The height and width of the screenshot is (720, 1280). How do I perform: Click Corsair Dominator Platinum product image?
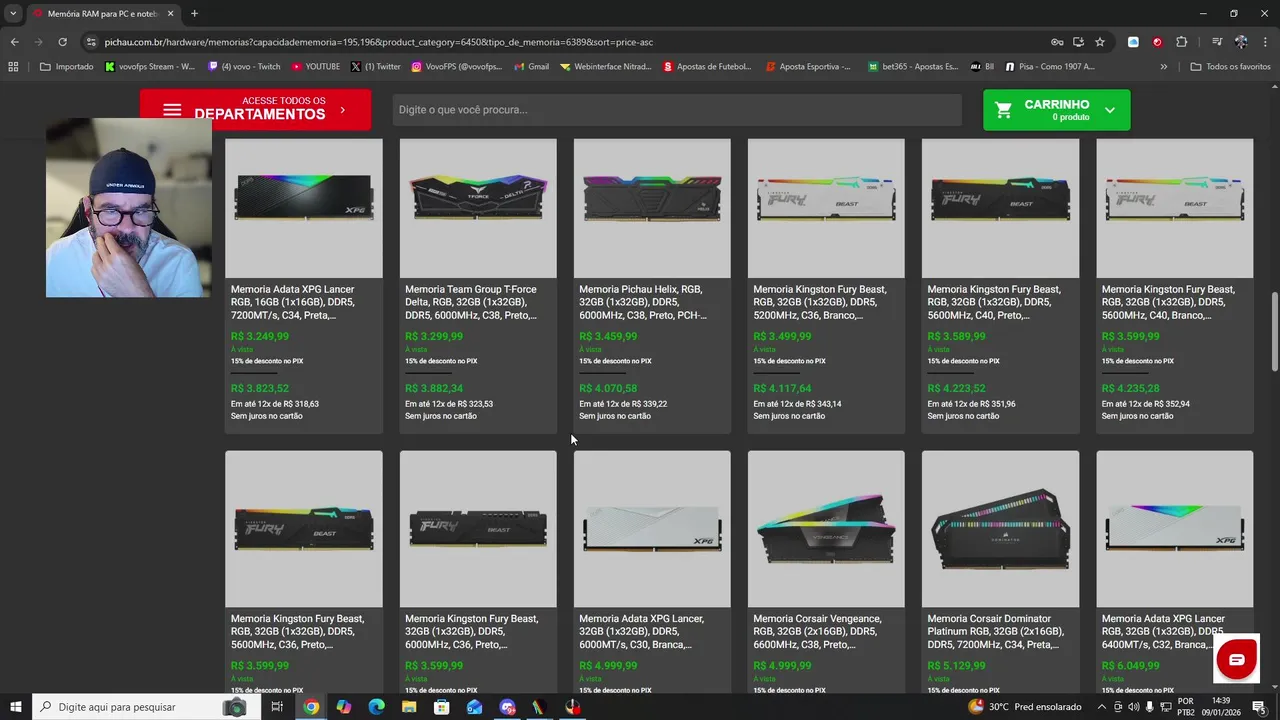point(1000,529)
